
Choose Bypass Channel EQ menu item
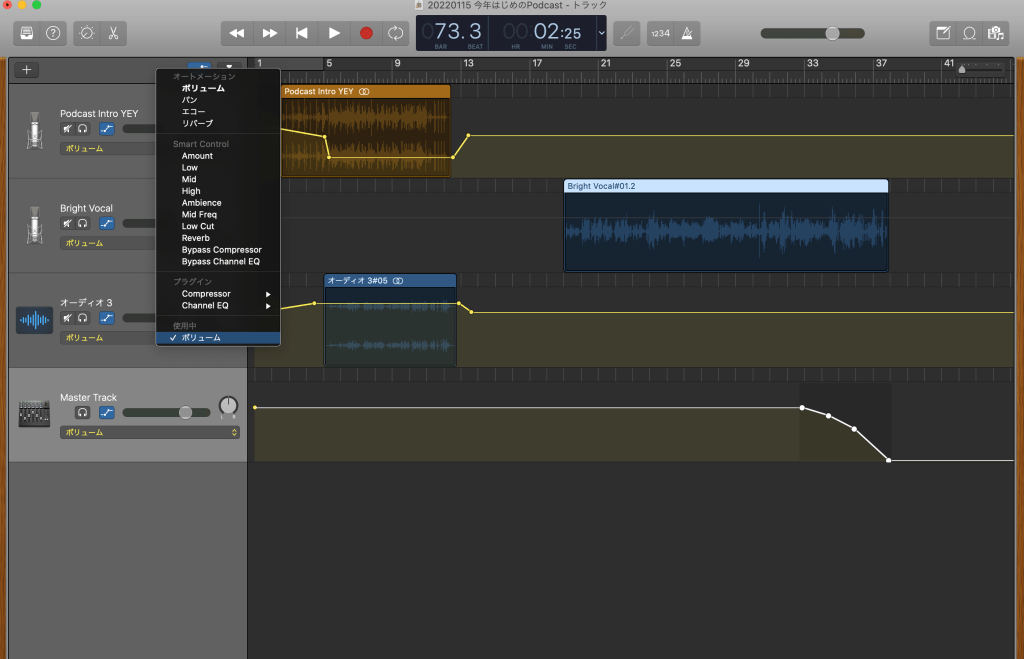[220, 261]
